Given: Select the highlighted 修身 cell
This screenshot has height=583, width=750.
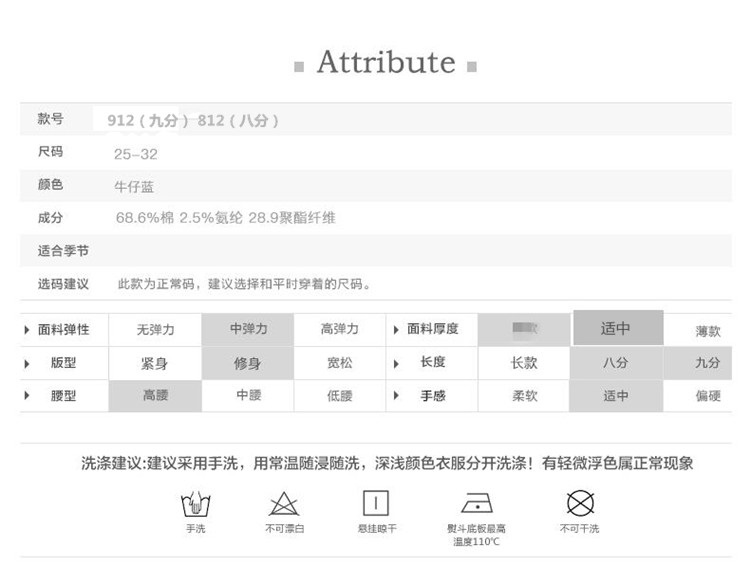Looking at the screenshot, I should 248,363.
